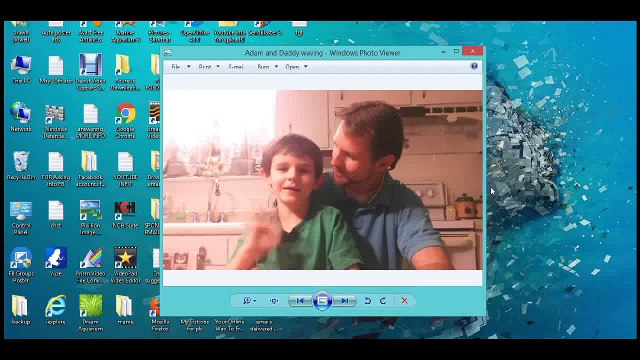640x360 pixels.
Task: Select the VideoPad Video Editor shortcut
Action: (125, 265)
